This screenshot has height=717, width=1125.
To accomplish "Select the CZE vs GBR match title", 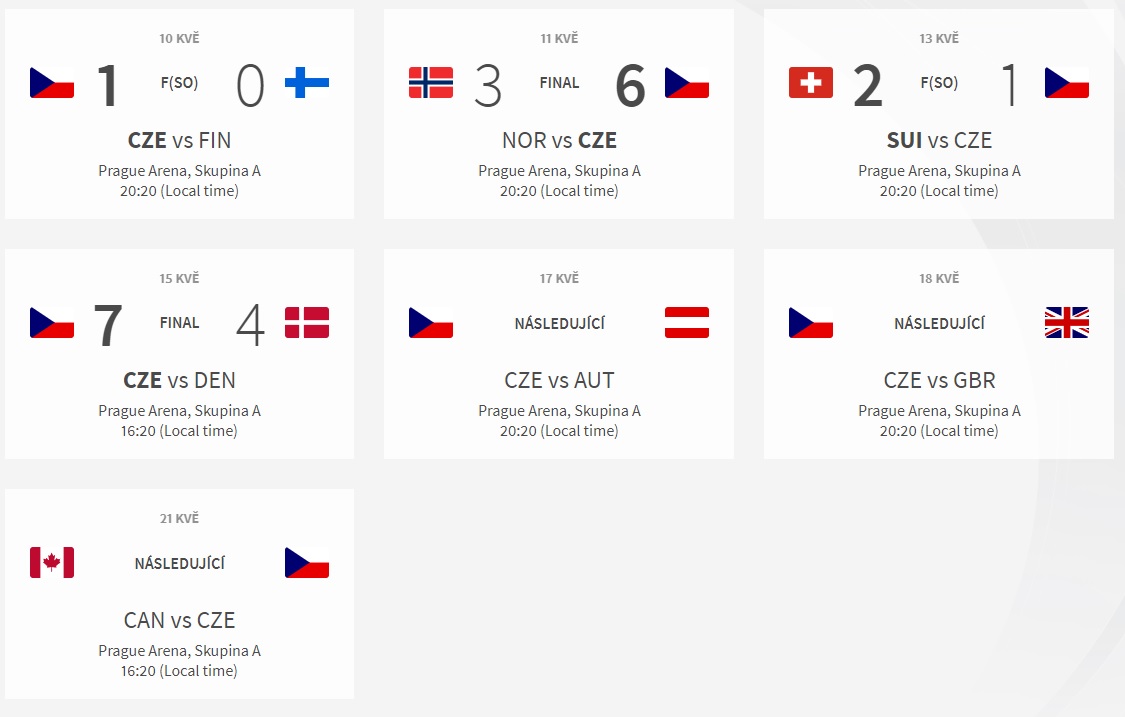I will [939, 380].
